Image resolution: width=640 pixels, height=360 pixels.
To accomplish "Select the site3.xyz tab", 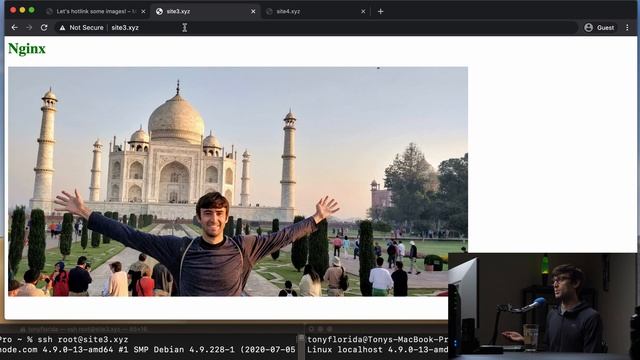I will [x=205, y=11].
